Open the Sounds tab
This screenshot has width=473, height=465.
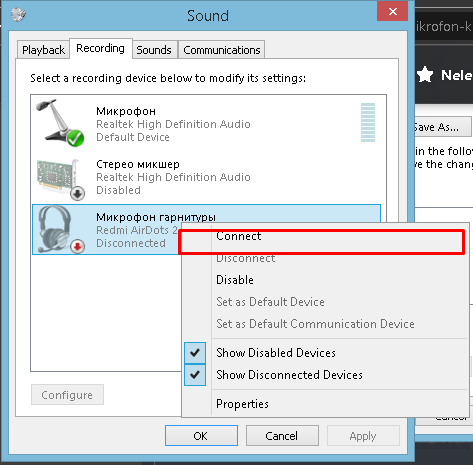[x=154, y=50]
